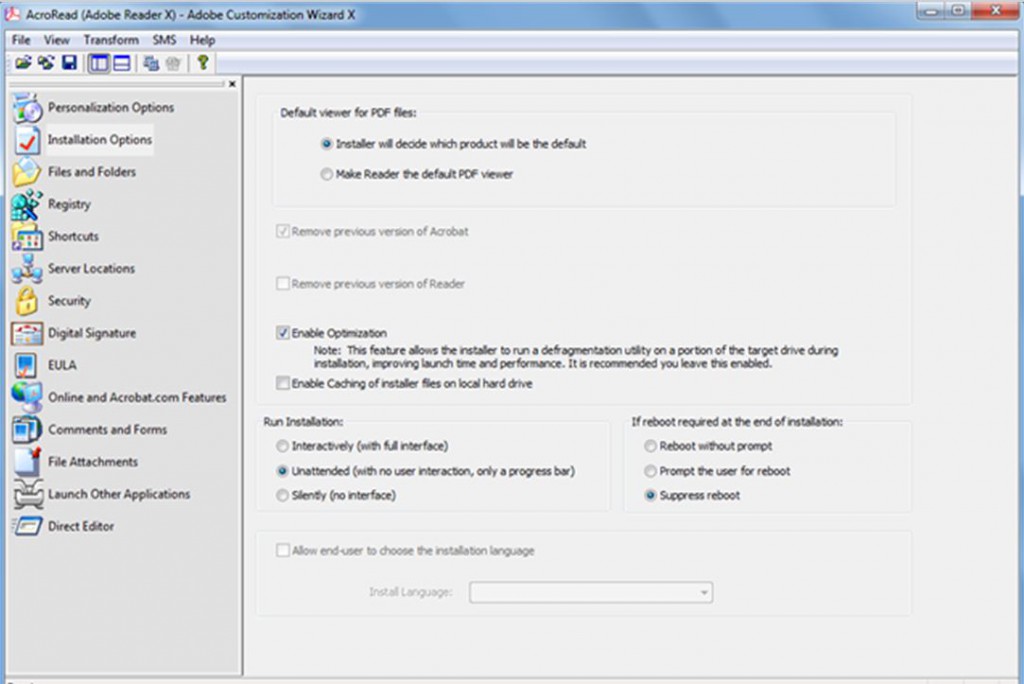1024x684 pixels.
Task: Toggle 'Allow end-user to choose installation language'
Action: click(283, 550)
